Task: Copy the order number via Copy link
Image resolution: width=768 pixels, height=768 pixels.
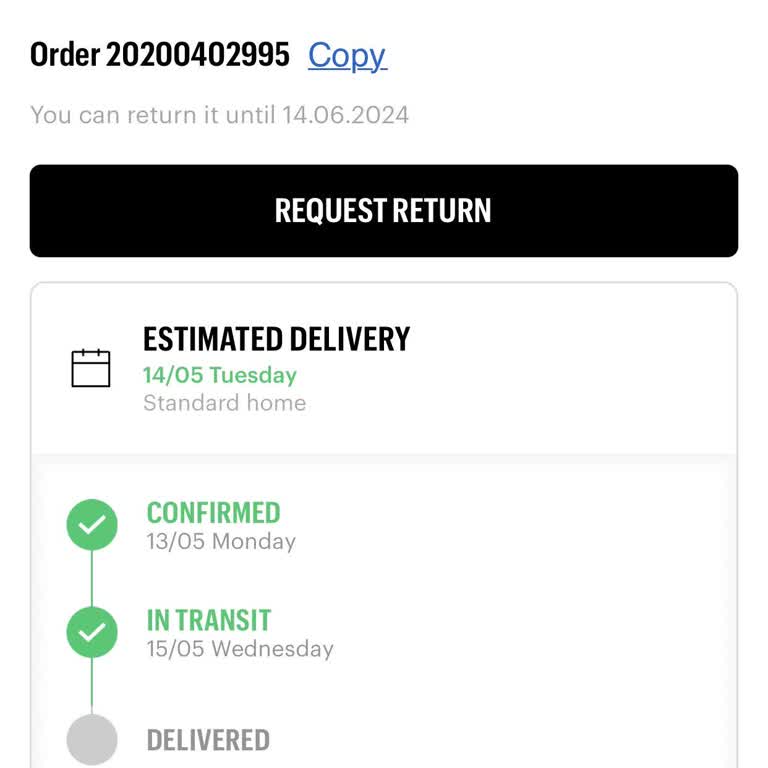Action: tap(346, 55)
